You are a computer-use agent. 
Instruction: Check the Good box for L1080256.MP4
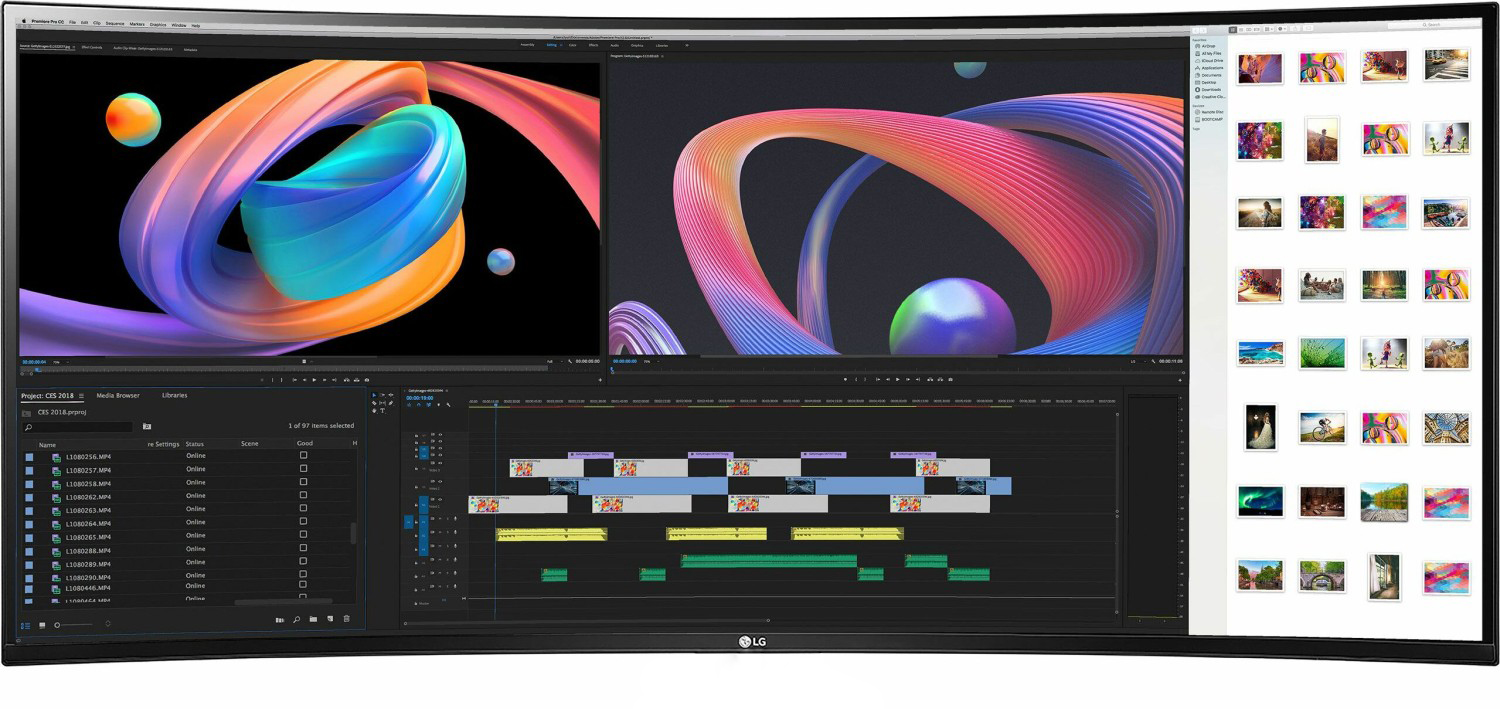(x=304, y=455)
